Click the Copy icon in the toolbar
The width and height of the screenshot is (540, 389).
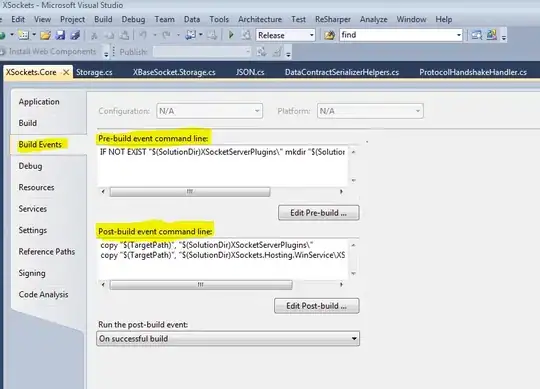point(109,35)
